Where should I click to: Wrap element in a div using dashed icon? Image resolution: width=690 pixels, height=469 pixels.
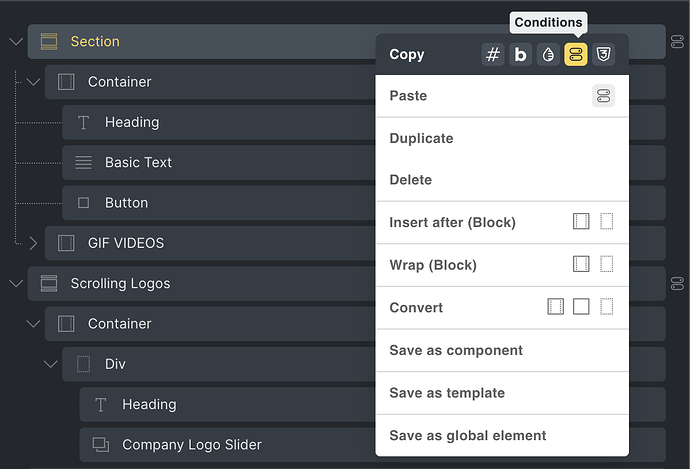pyautogui.click(x=606, y=265)
